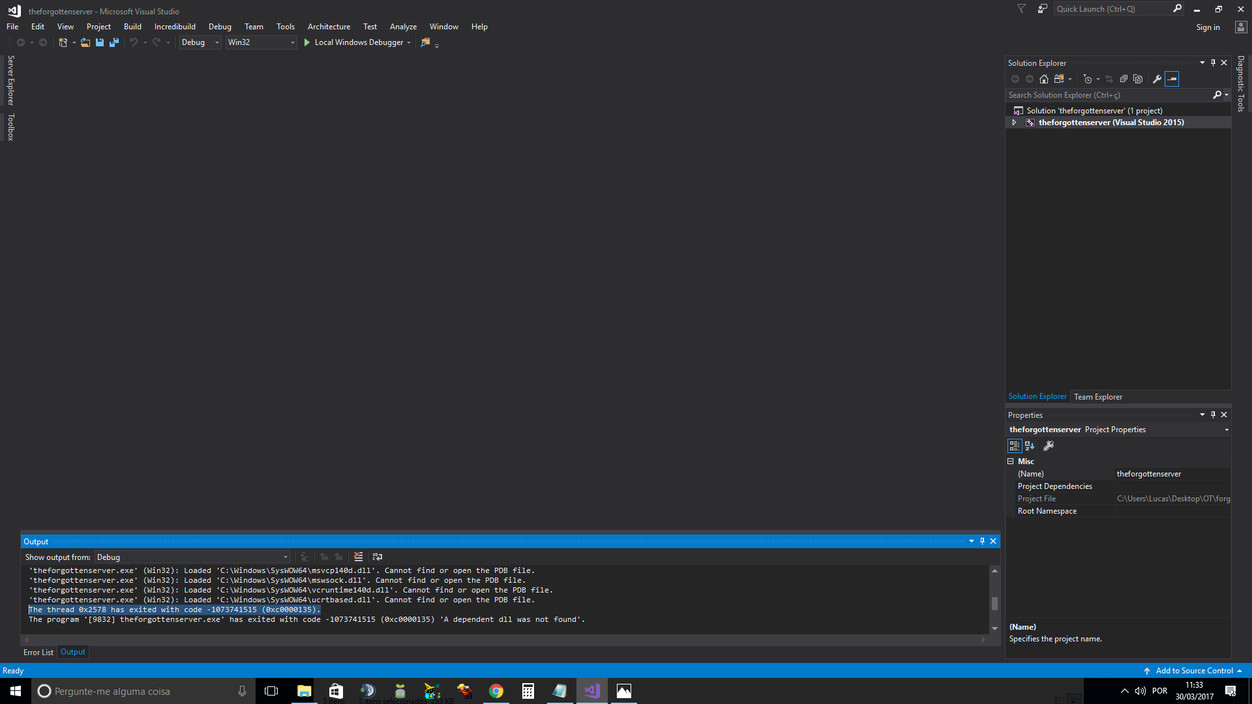Open Properties window options arrow
This screenshot has height=704, width=1252.
tap(1202, 414)
